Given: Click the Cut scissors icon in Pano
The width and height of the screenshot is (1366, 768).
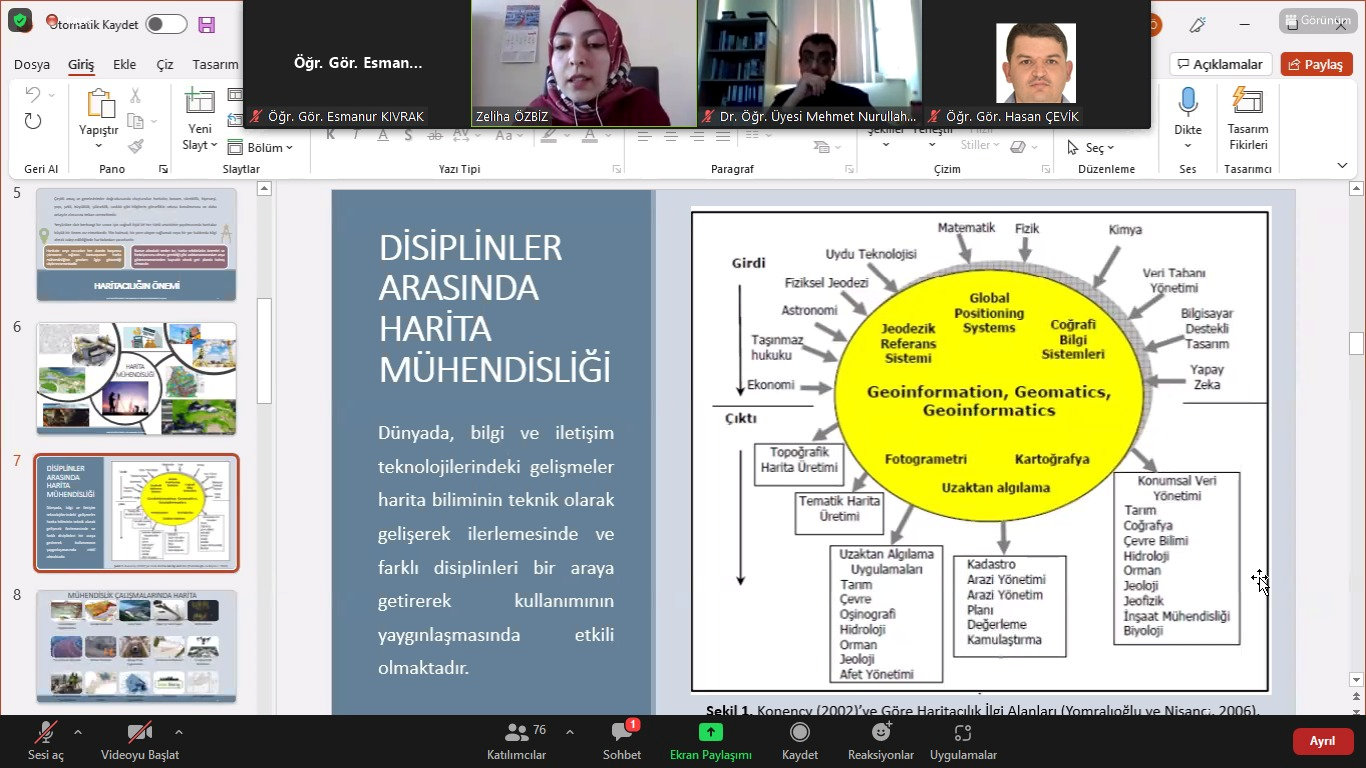Looking at the screenshot, I should 135,96.
